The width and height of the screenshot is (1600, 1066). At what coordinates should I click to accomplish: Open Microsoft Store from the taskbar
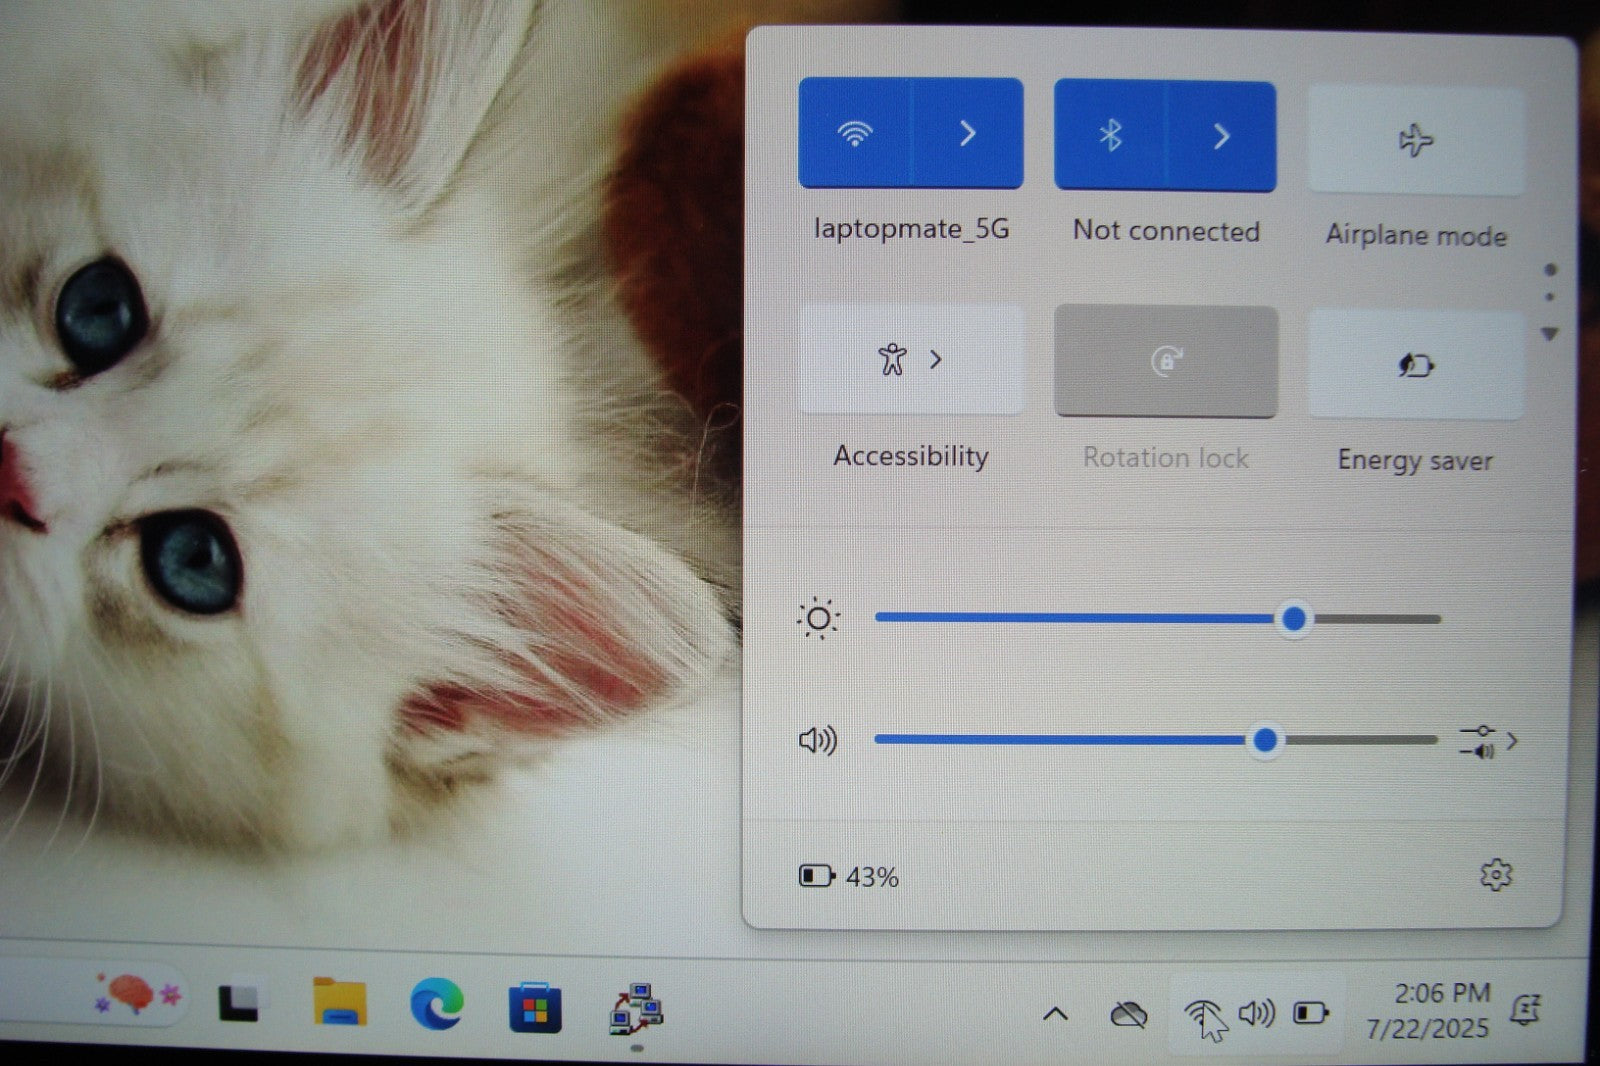tap(535, 1006)
